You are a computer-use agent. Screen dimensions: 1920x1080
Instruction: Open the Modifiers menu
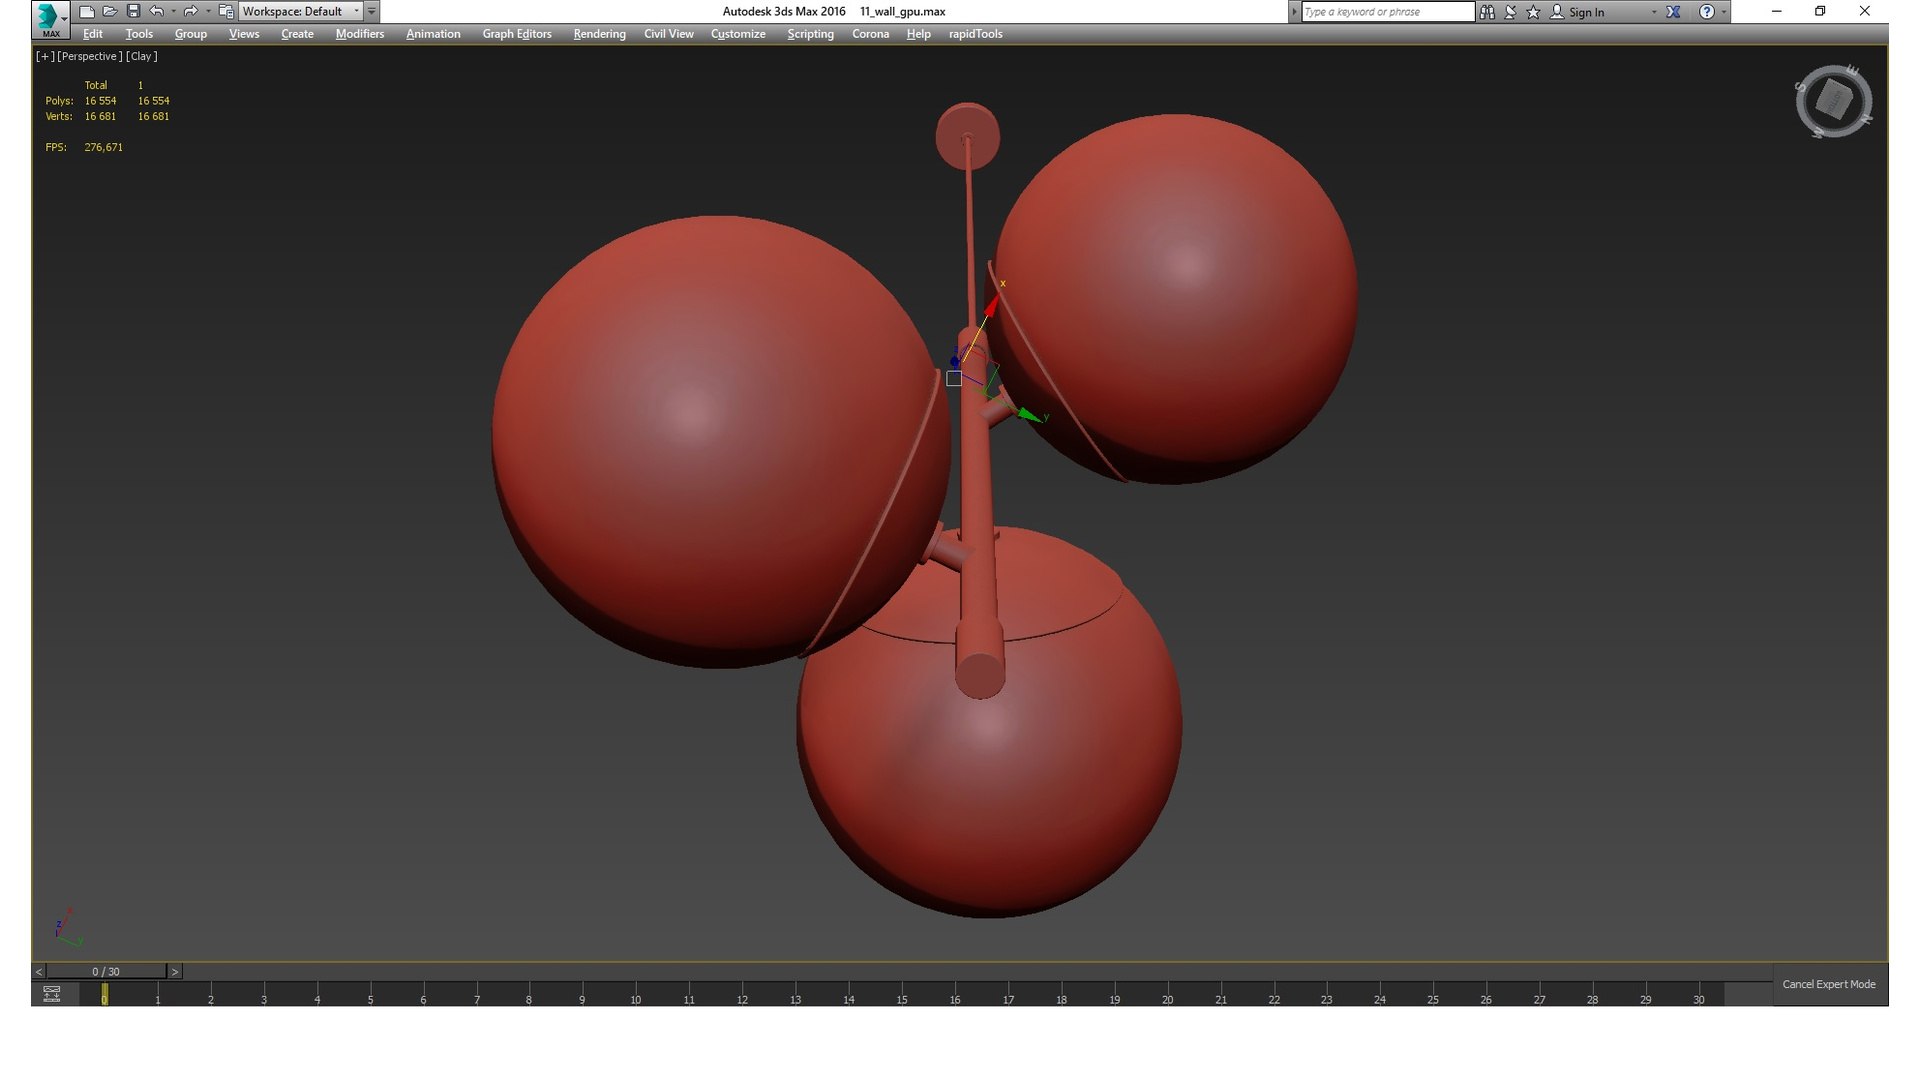coord(360,34)
